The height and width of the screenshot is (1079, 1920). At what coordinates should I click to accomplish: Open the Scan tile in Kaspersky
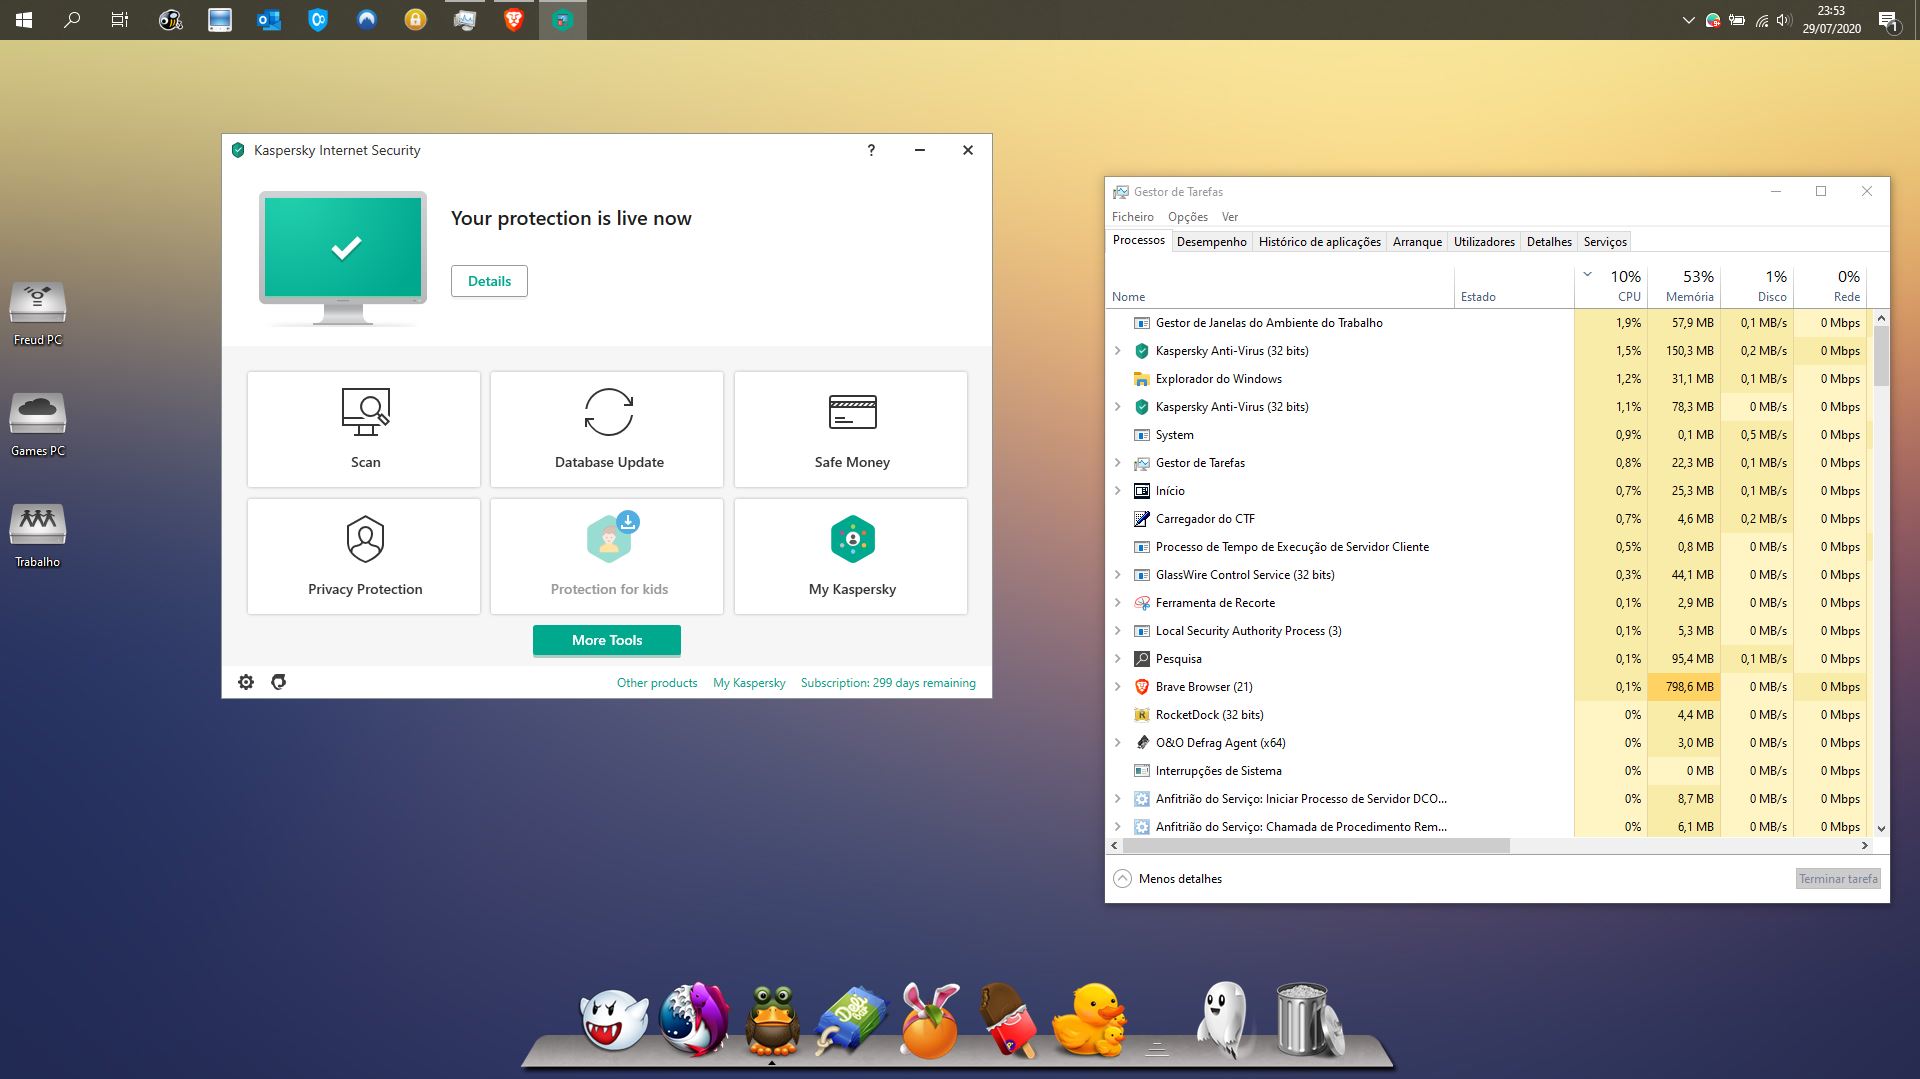(364, 429)
